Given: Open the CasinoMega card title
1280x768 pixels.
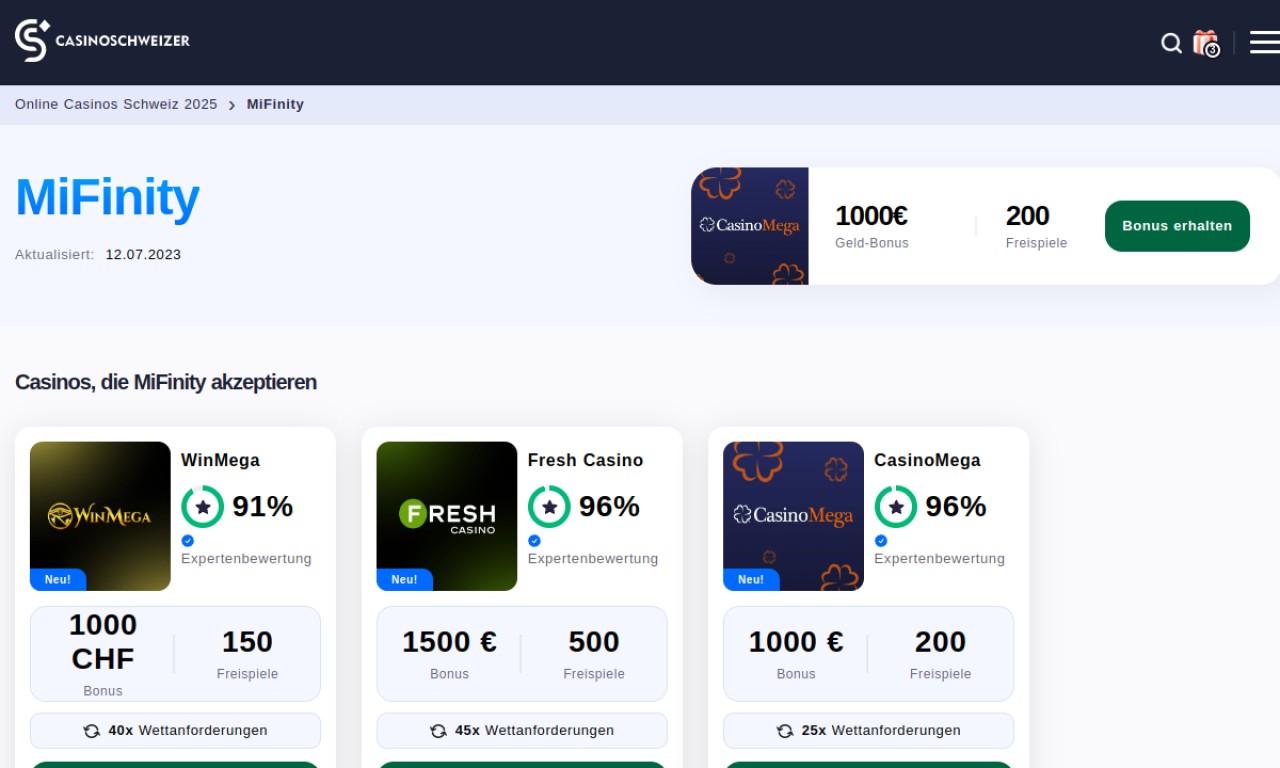Looking at the screenshot, I should 927,460.
